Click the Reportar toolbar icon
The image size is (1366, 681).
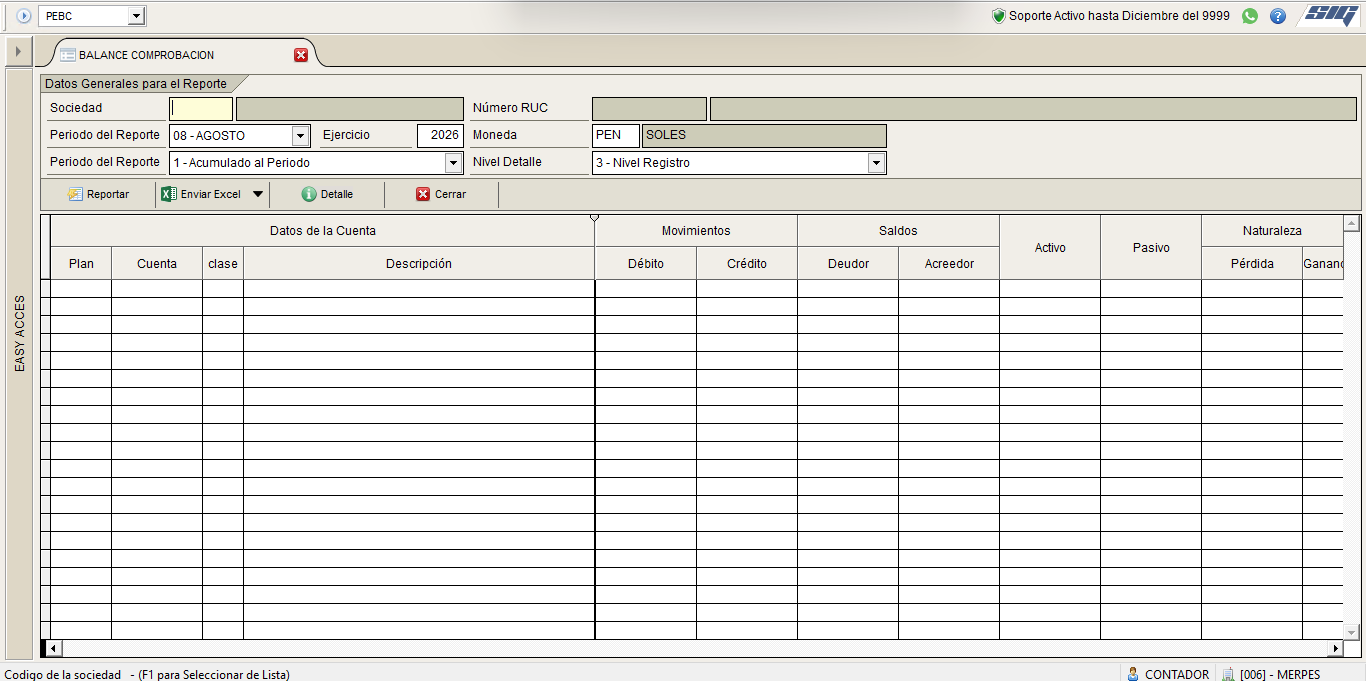tap(75, 194)
